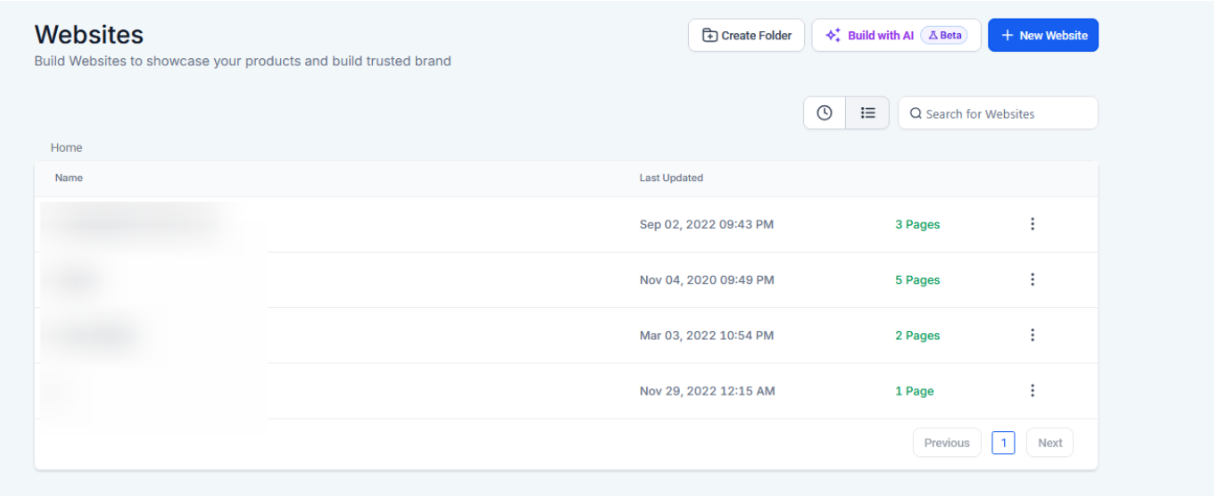Click the 2 Pages link
This screenshot has height=496, width=1214.
coord(917,336)
